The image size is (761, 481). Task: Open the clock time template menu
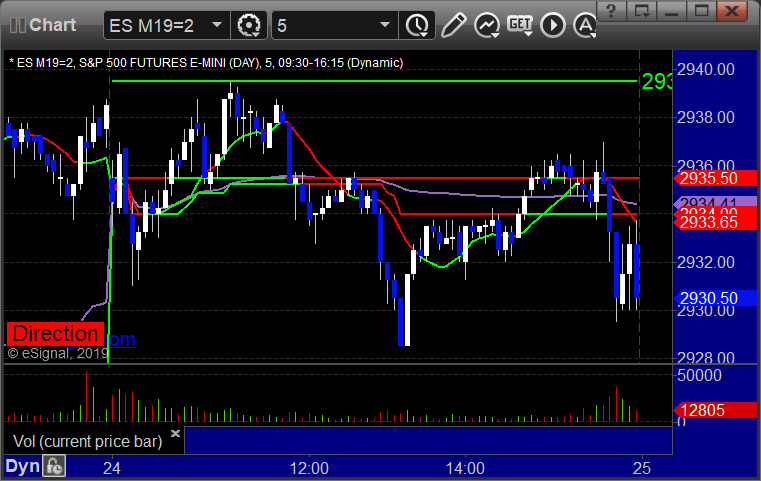417,25
